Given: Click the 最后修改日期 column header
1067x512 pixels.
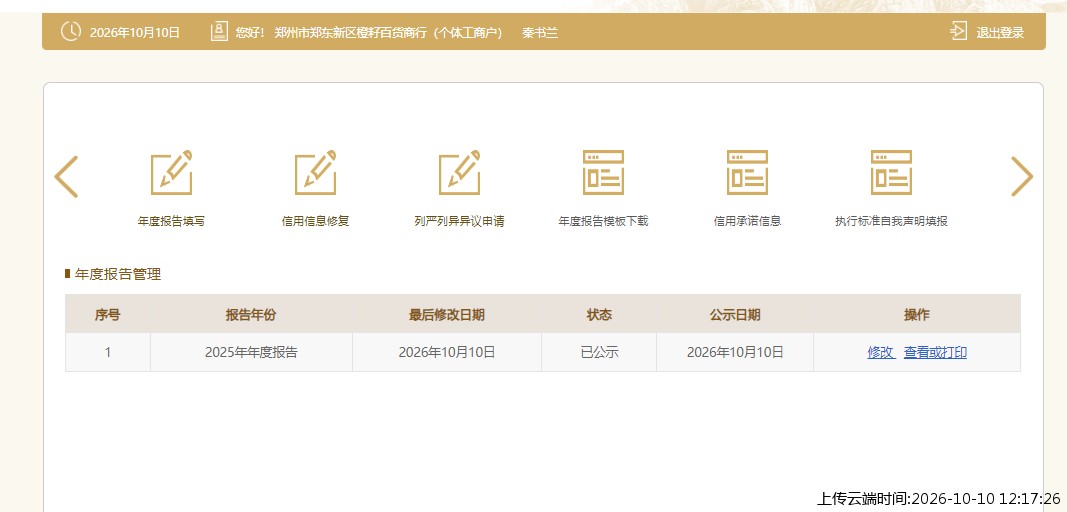Looking at the screenshot, I should (447, 315).
